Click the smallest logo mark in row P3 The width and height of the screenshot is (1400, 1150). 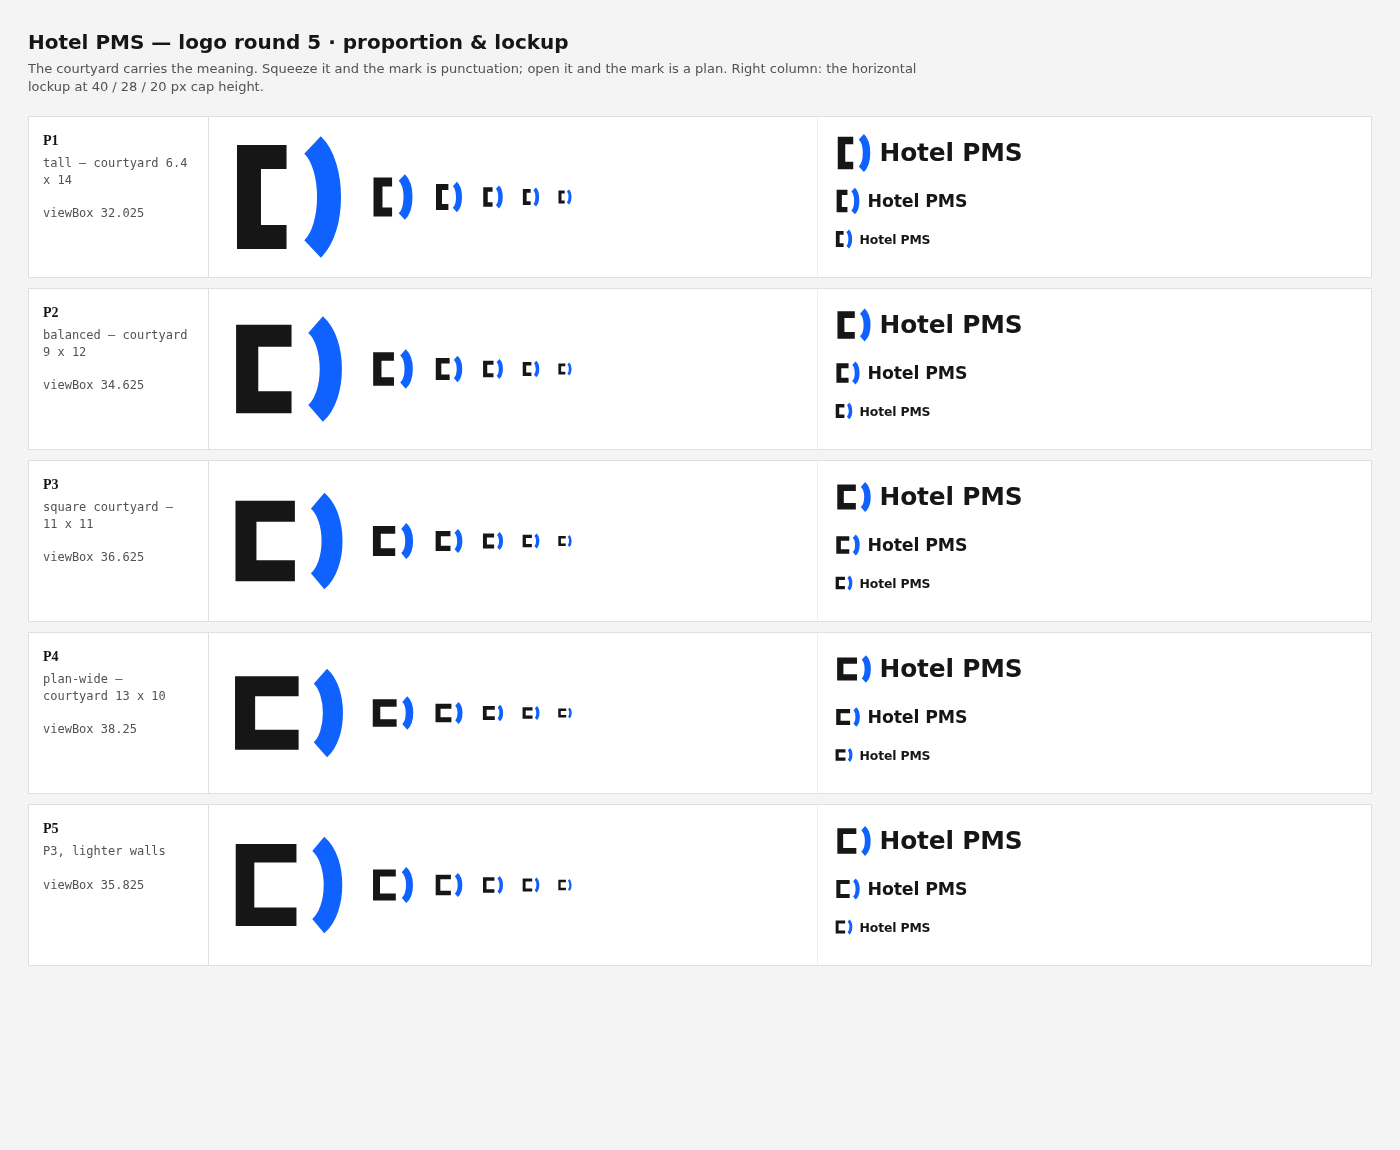565,541
